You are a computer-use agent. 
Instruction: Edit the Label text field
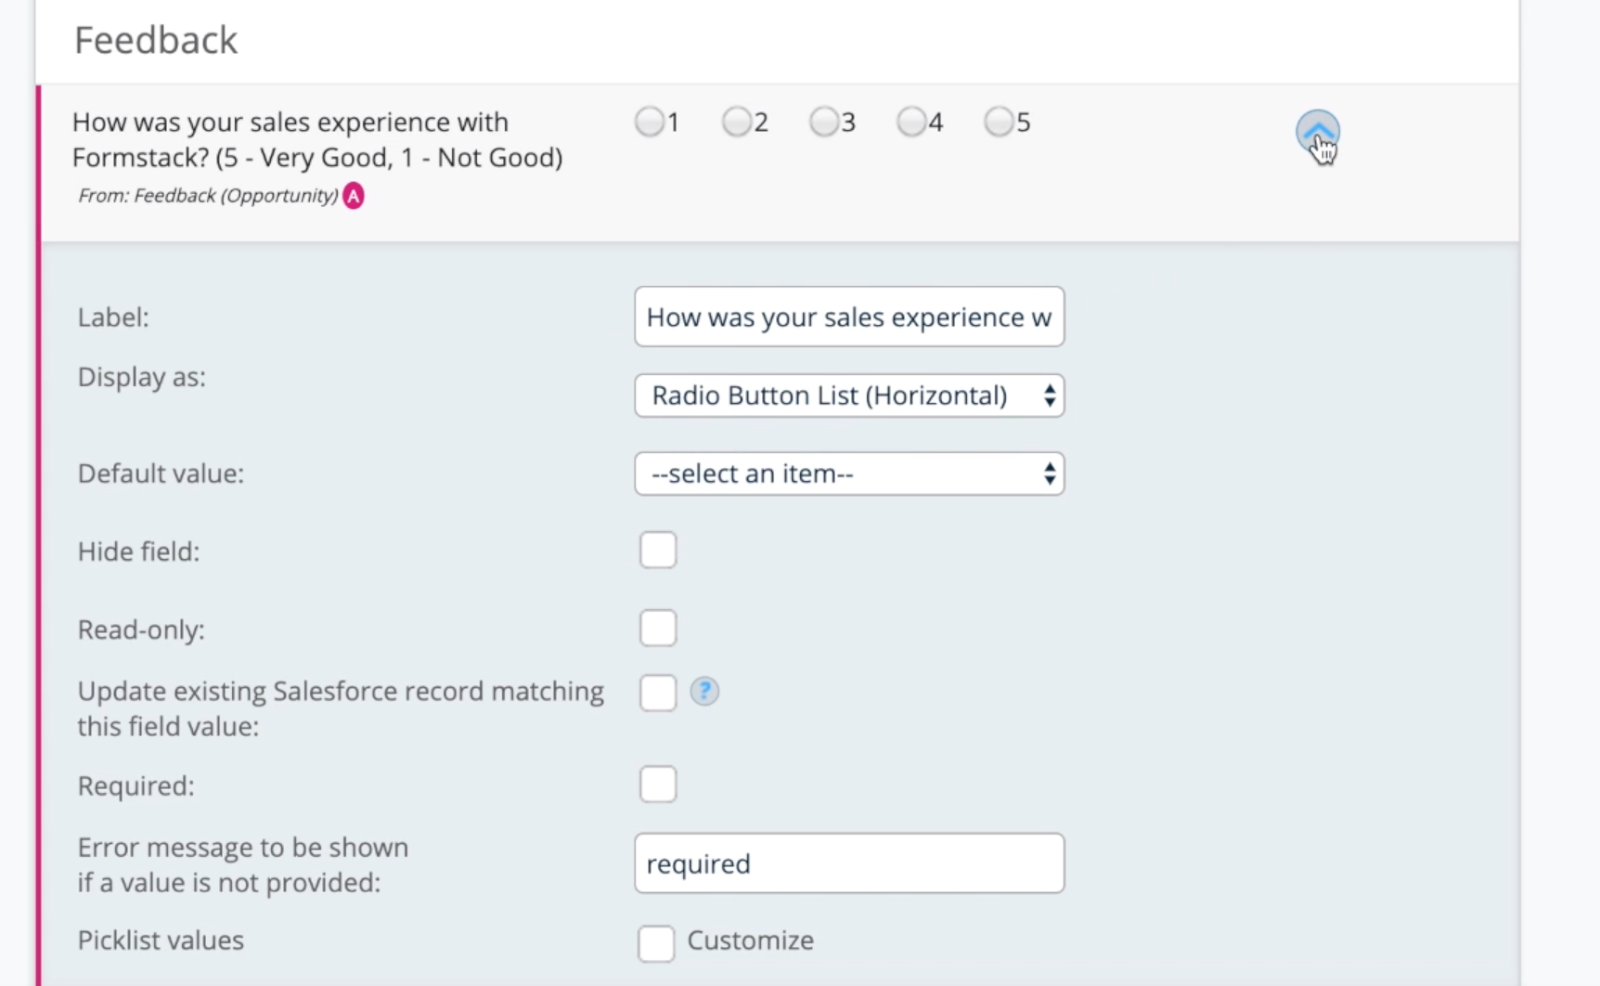(849, 317)
